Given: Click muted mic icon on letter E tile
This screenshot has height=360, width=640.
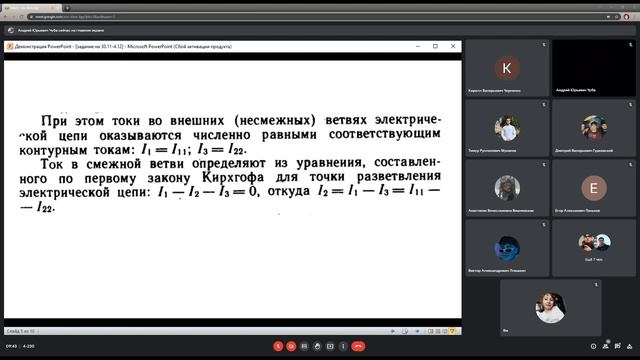Looking at the screenshot, I should [630, 164].
